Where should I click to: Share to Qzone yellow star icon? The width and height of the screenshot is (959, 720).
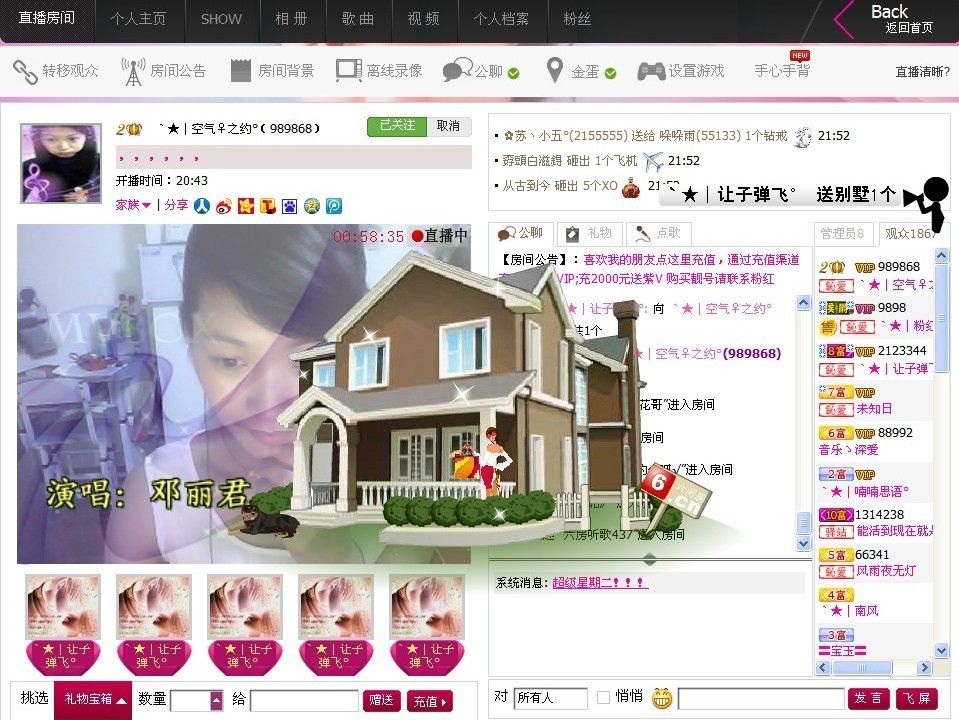pos(246,206)
